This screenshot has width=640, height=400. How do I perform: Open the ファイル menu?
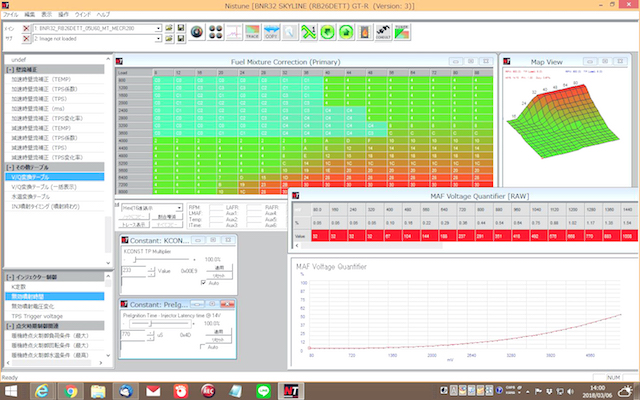(x=12, y=15)
